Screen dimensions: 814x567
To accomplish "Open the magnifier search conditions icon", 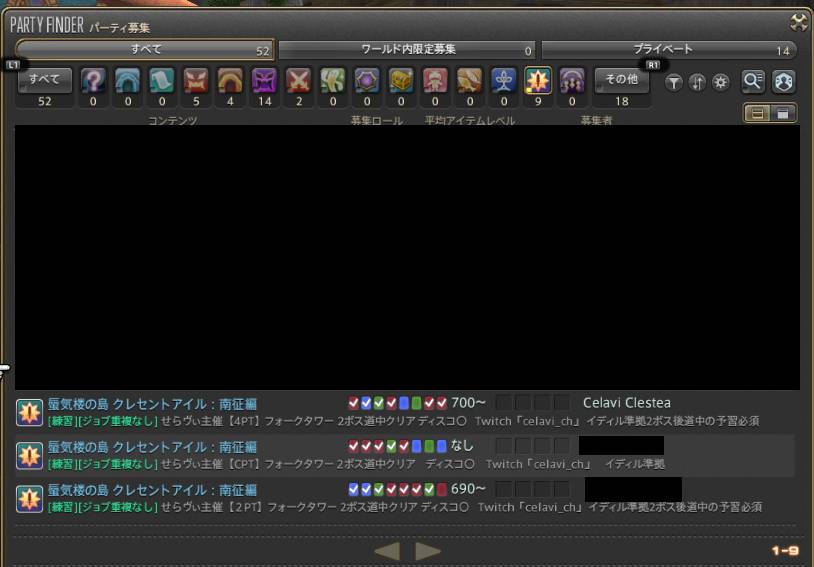I will (753, 82).
